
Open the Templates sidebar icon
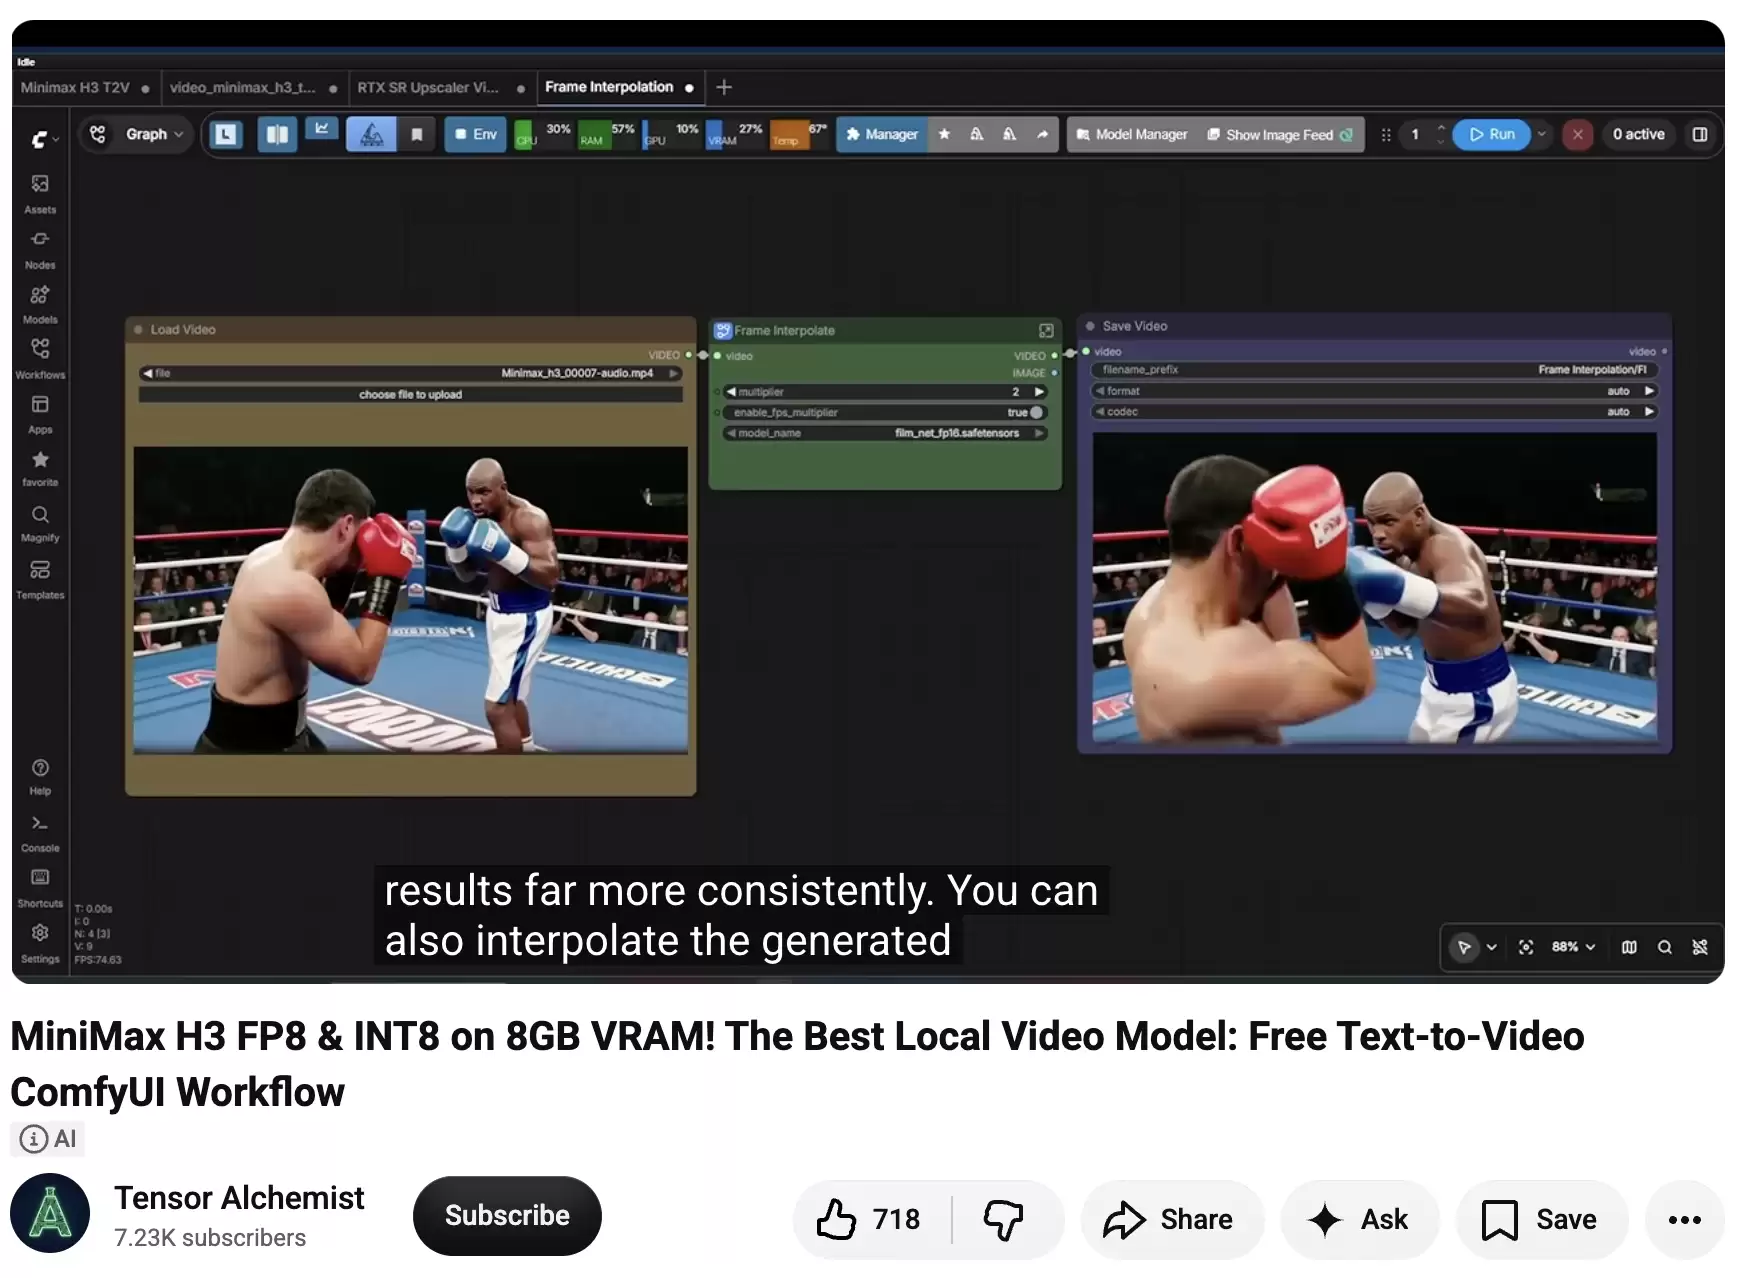tap(40, 579)
